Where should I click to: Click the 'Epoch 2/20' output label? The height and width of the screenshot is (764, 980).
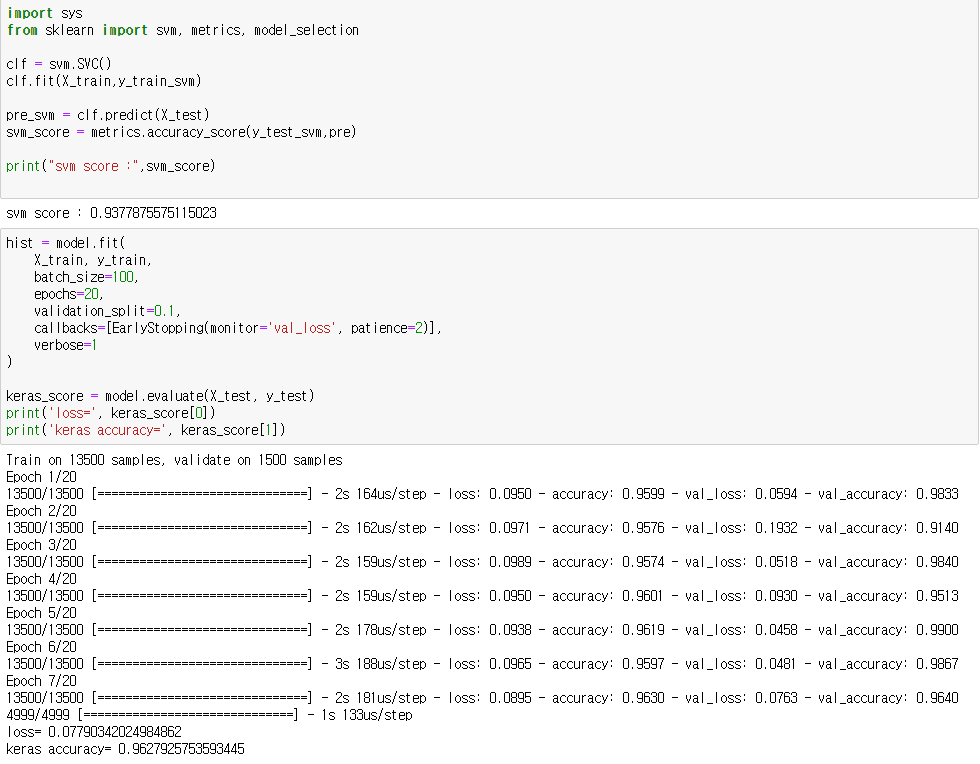click(x=41, y=511)
